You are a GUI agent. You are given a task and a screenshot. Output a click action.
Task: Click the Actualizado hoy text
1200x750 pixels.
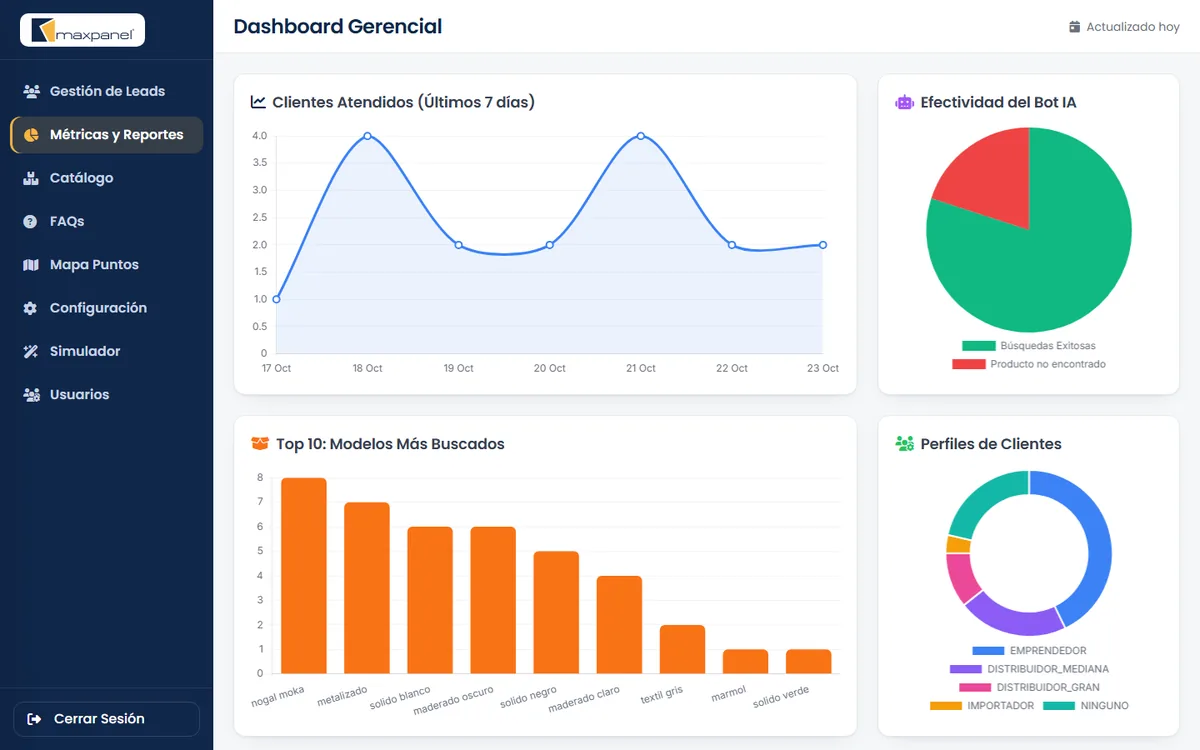point(1133,27)
